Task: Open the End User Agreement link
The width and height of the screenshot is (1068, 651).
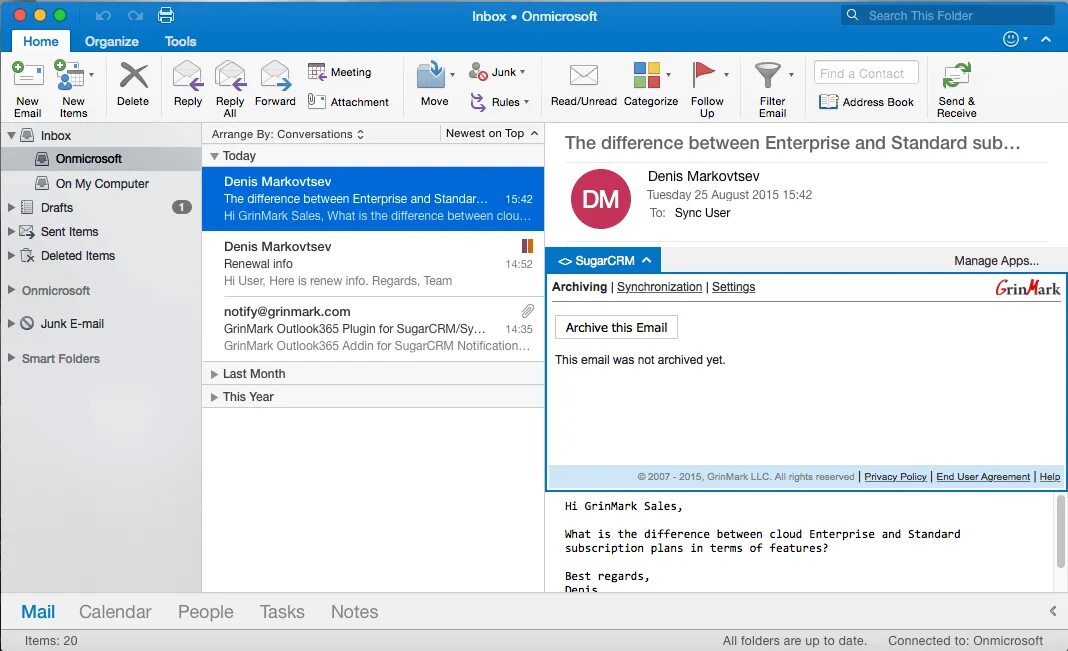Action: tap(983, 477)
